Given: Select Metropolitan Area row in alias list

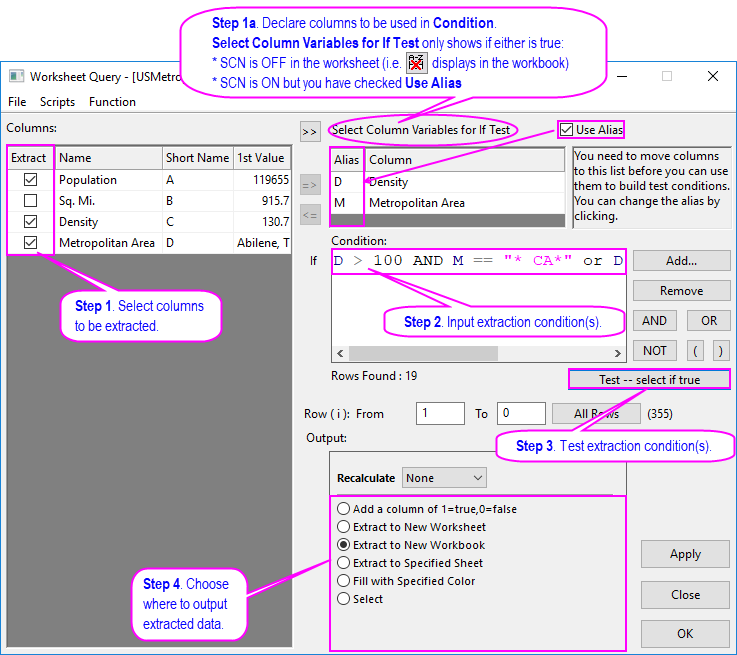Looking at the screenshot, I should click(x=447, y=203).
